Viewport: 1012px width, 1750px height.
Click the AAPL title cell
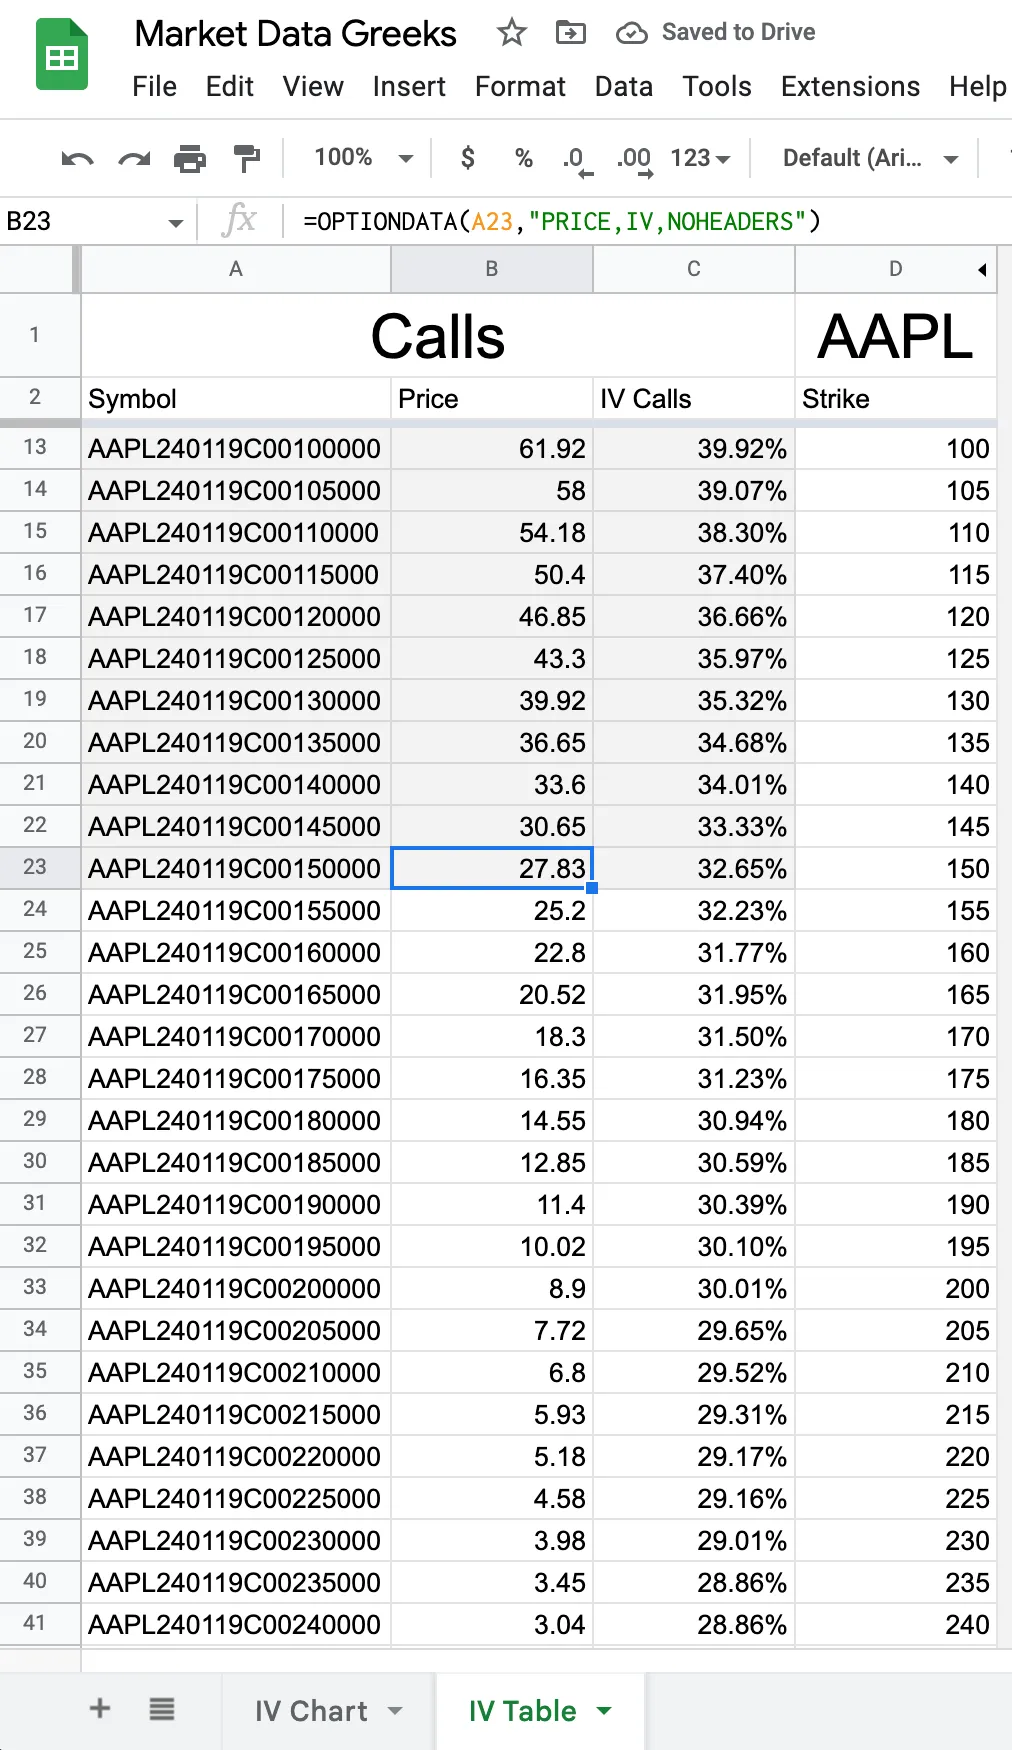(x=895, y=335)
